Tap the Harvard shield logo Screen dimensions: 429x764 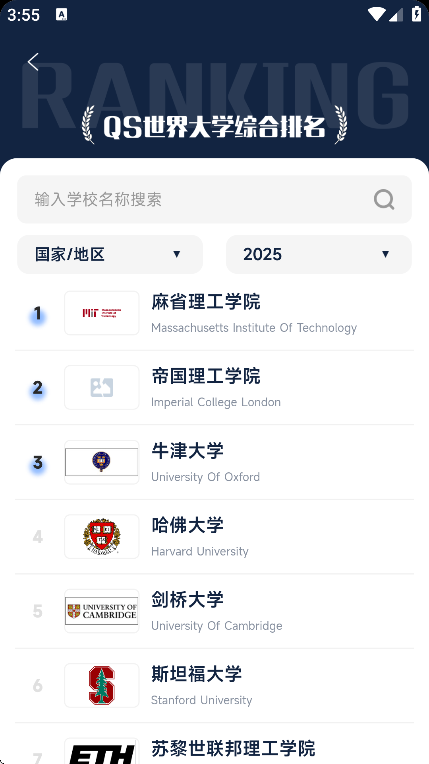click(x=102, y=536)
